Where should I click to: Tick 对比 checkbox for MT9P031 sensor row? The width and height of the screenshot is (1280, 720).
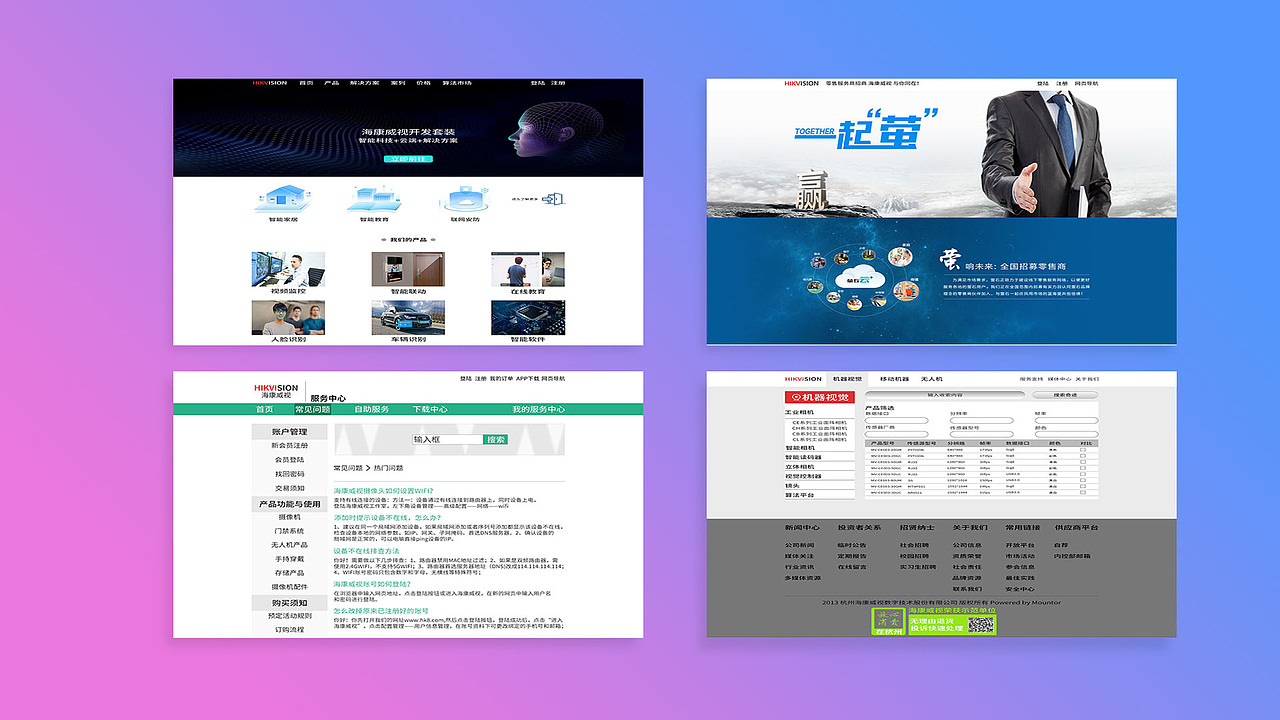click(x=1083, y=486)
